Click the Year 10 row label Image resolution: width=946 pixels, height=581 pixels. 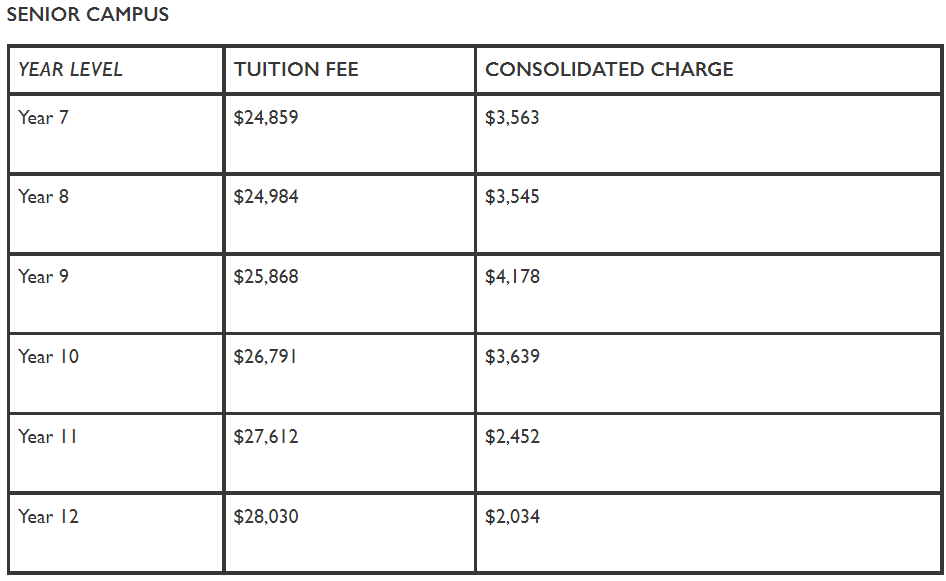tap(48, 356)
